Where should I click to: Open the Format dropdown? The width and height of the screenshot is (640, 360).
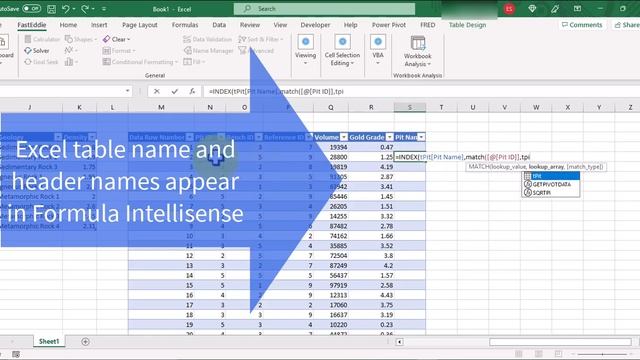(x=119, y=51)
